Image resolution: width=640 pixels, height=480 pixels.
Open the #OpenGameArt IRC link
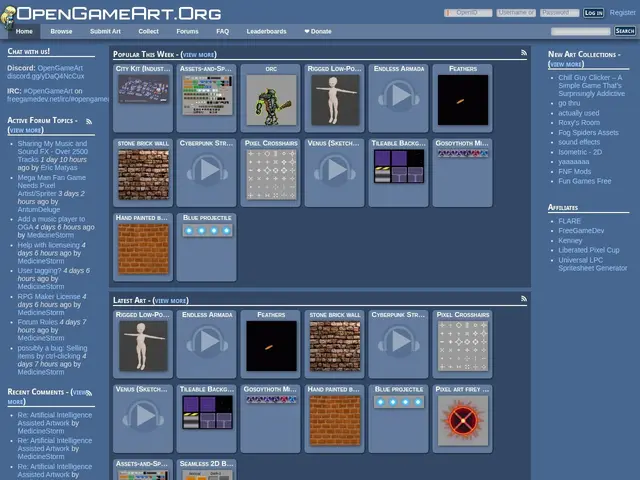click(48, 91)
